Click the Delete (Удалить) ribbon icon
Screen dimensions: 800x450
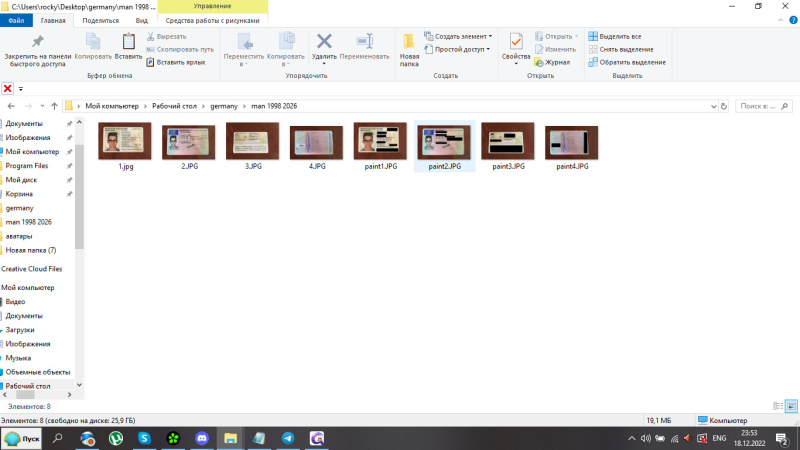pyautogui.click(x=324, y=42)
